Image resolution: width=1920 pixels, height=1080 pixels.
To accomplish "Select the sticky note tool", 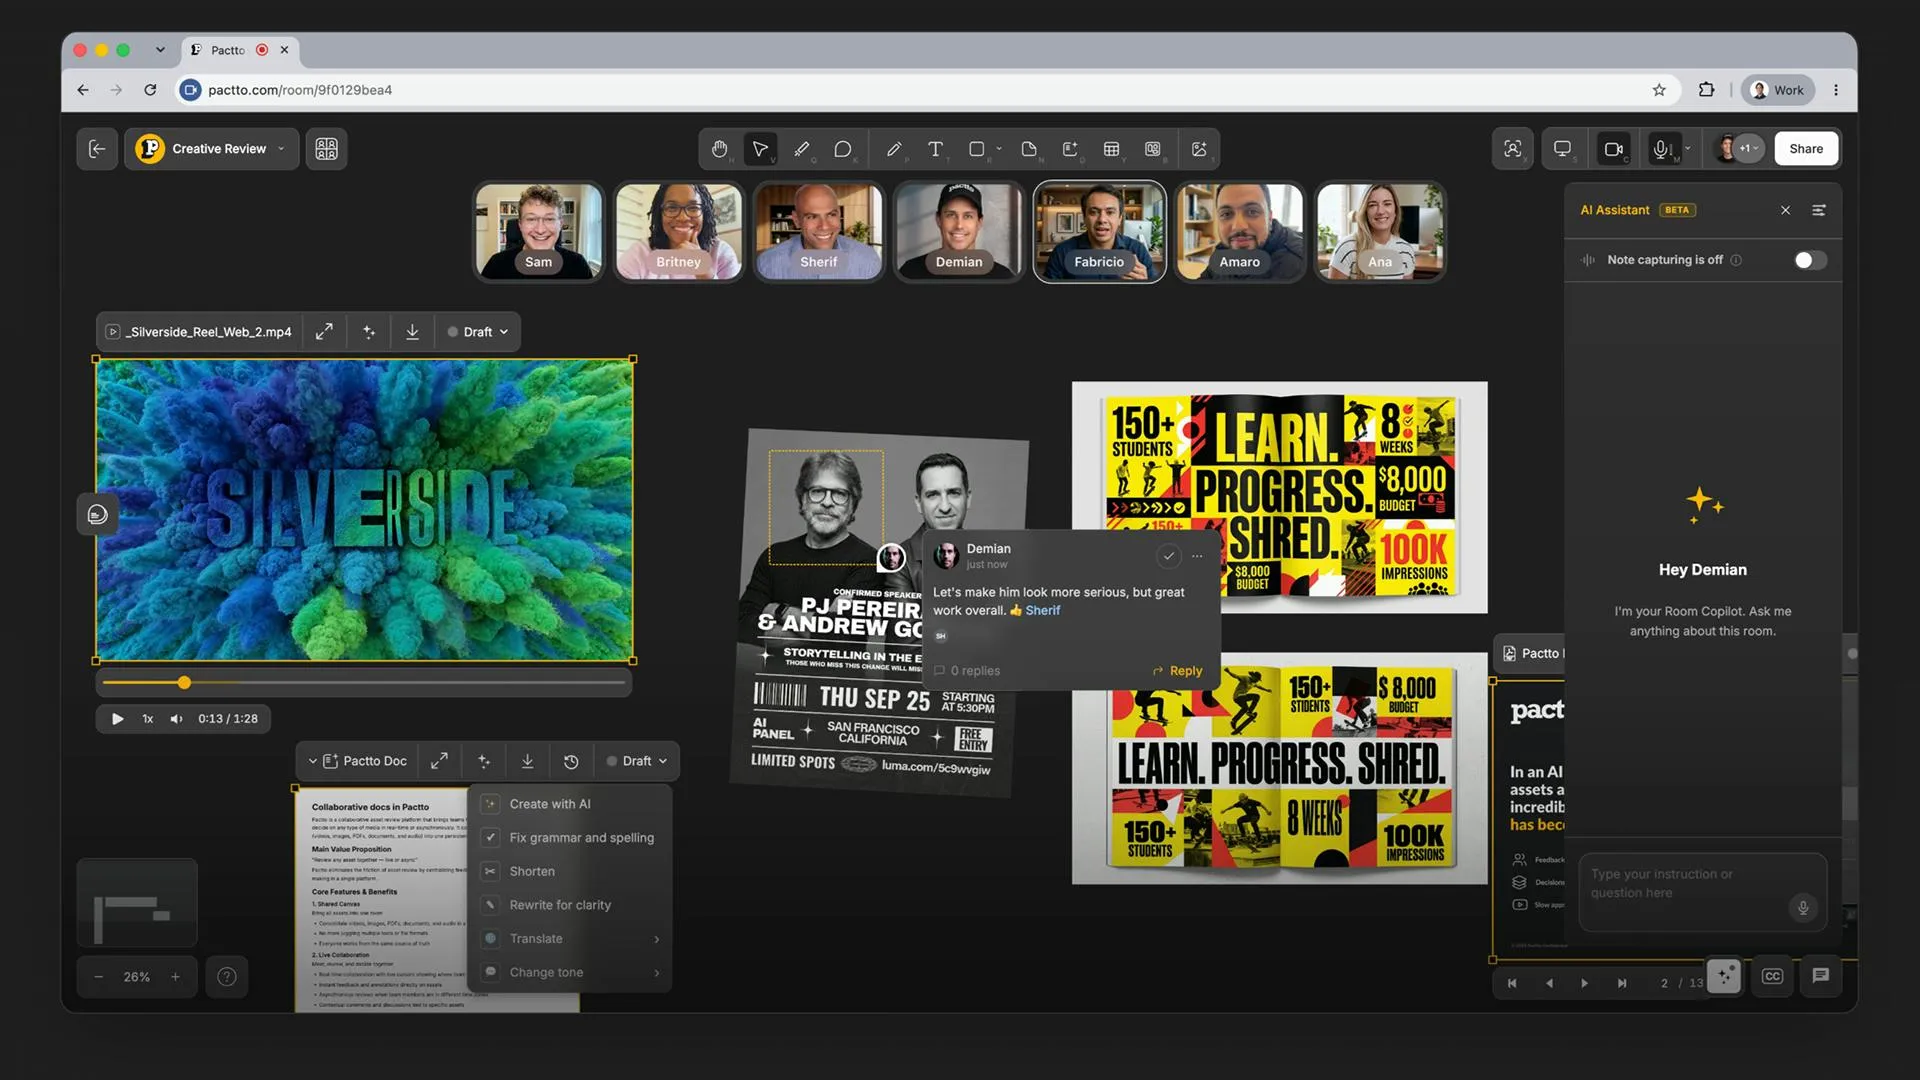I will tap(1029, 149).
